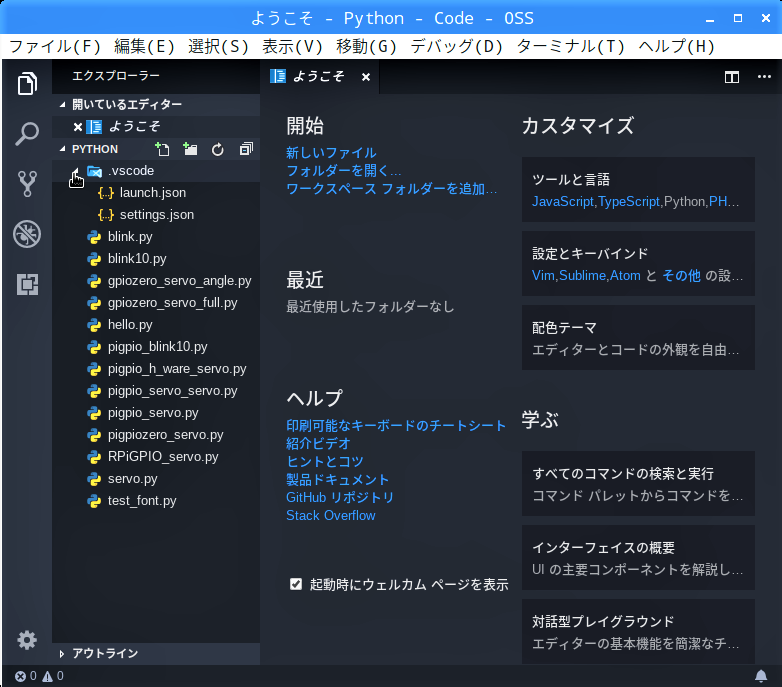
Task: Open the Search view in activity bar
Action: coord(27,134)
